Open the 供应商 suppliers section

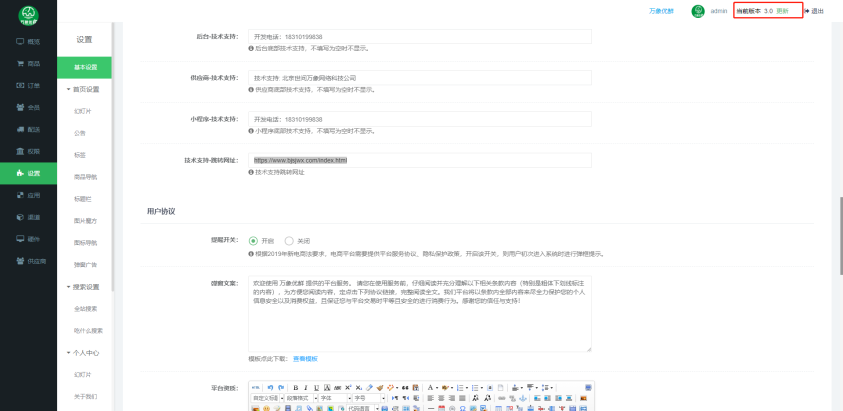click(31, 261)
